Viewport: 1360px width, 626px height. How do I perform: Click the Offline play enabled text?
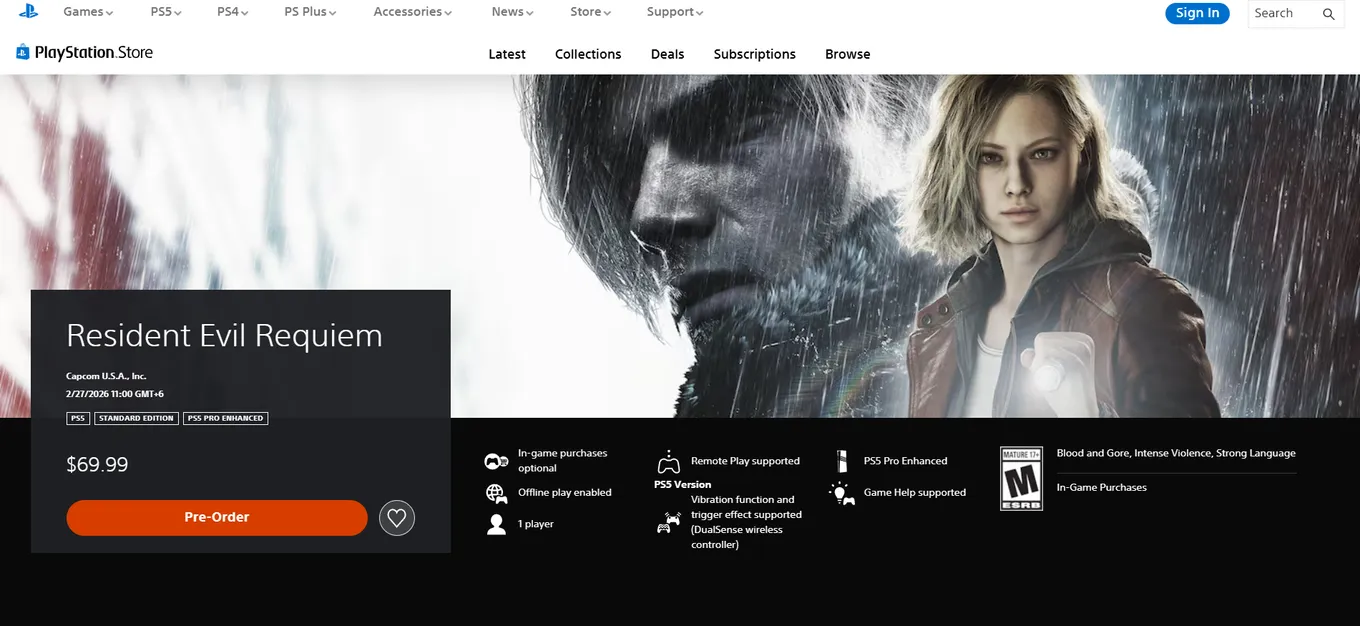click(x=564, y=492)
